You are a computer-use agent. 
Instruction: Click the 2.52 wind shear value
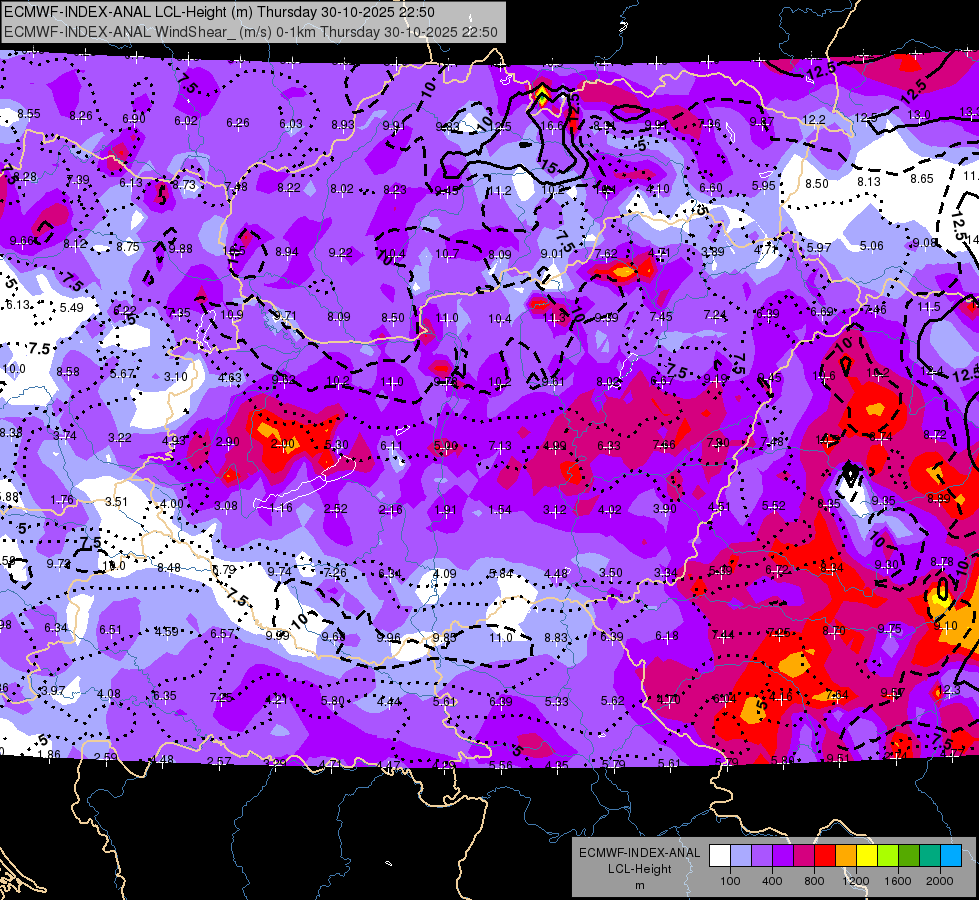(x=335, y=508)
